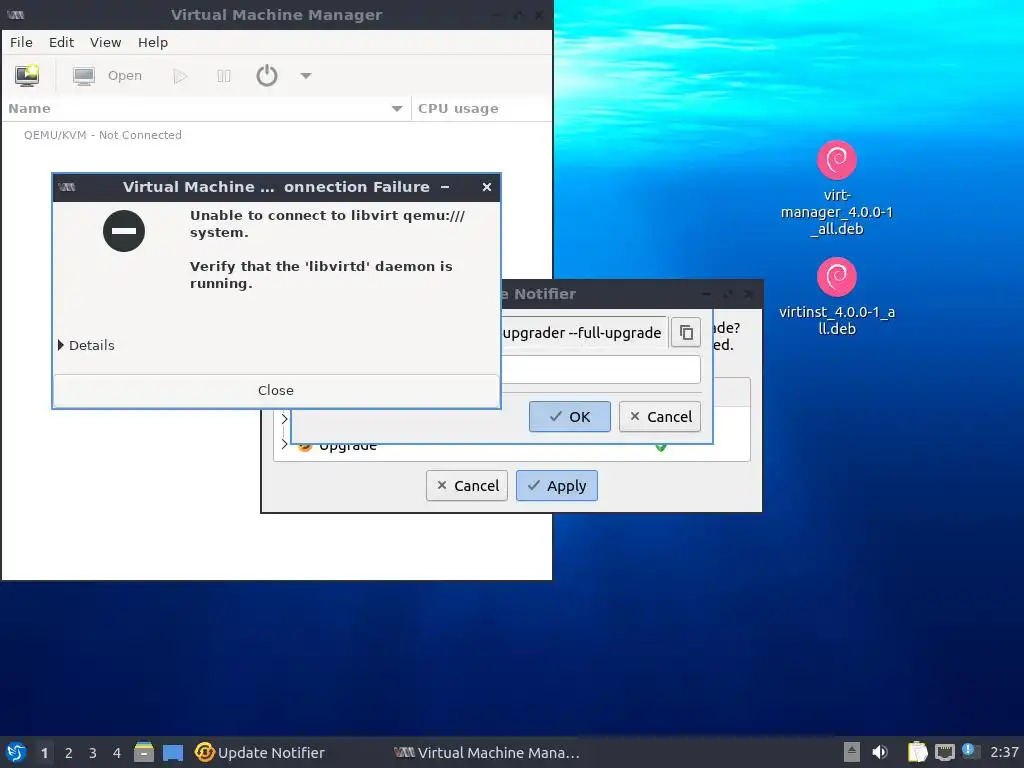The width and height of the screenshot is (1024, 768).
Task: Switch to workspace 2 in the taskbar
Action: point(69,753)
